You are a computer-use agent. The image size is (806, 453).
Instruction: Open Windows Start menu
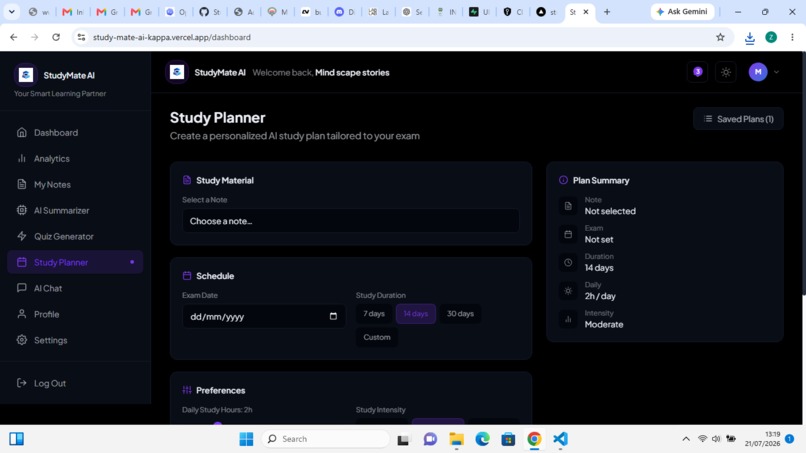(x=246, y=439)
